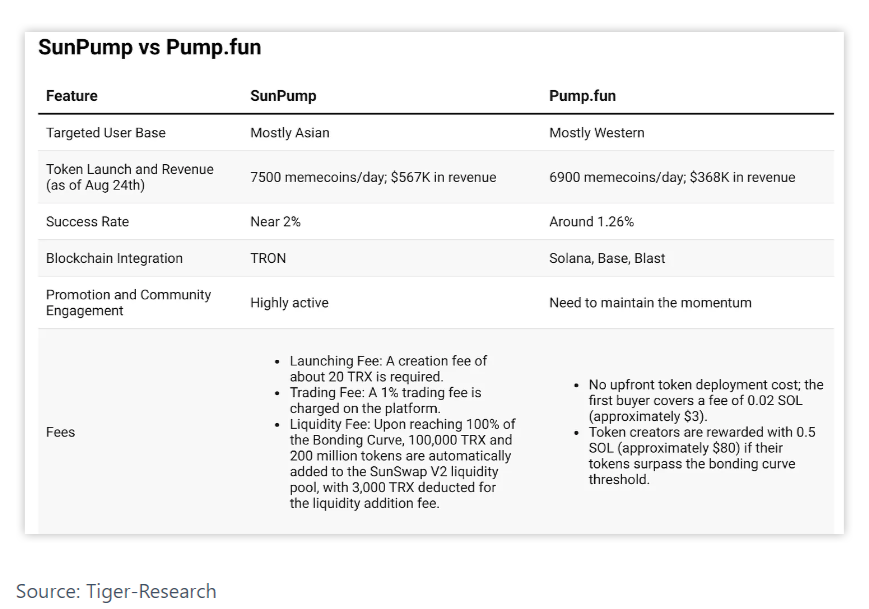Click the Around 1.26% cell
The image size is (869, 609).
(x=591, y=222)
